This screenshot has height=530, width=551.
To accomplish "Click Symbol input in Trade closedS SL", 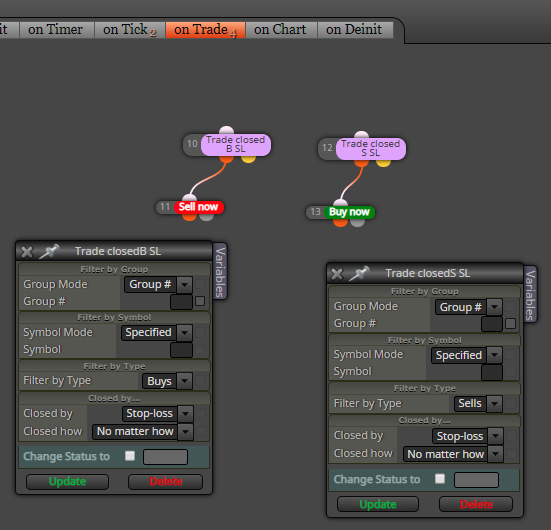I will 492,373.
